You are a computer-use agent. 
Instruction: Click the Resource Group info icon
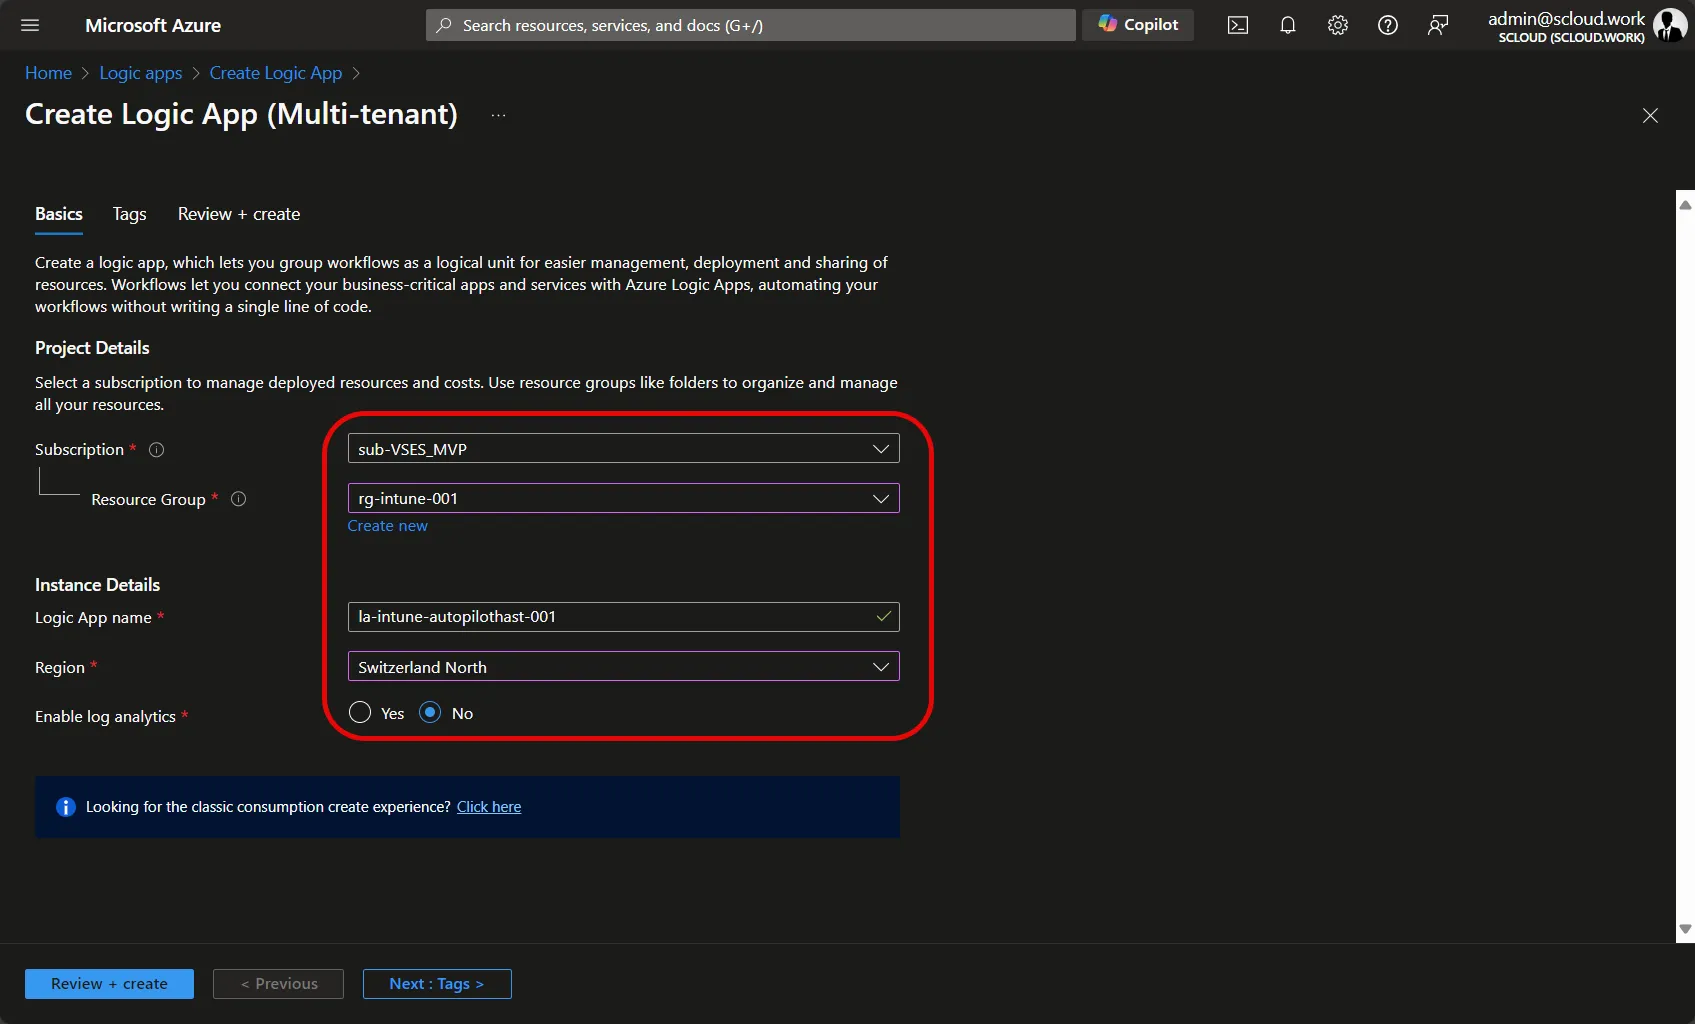tap(238, 499)
